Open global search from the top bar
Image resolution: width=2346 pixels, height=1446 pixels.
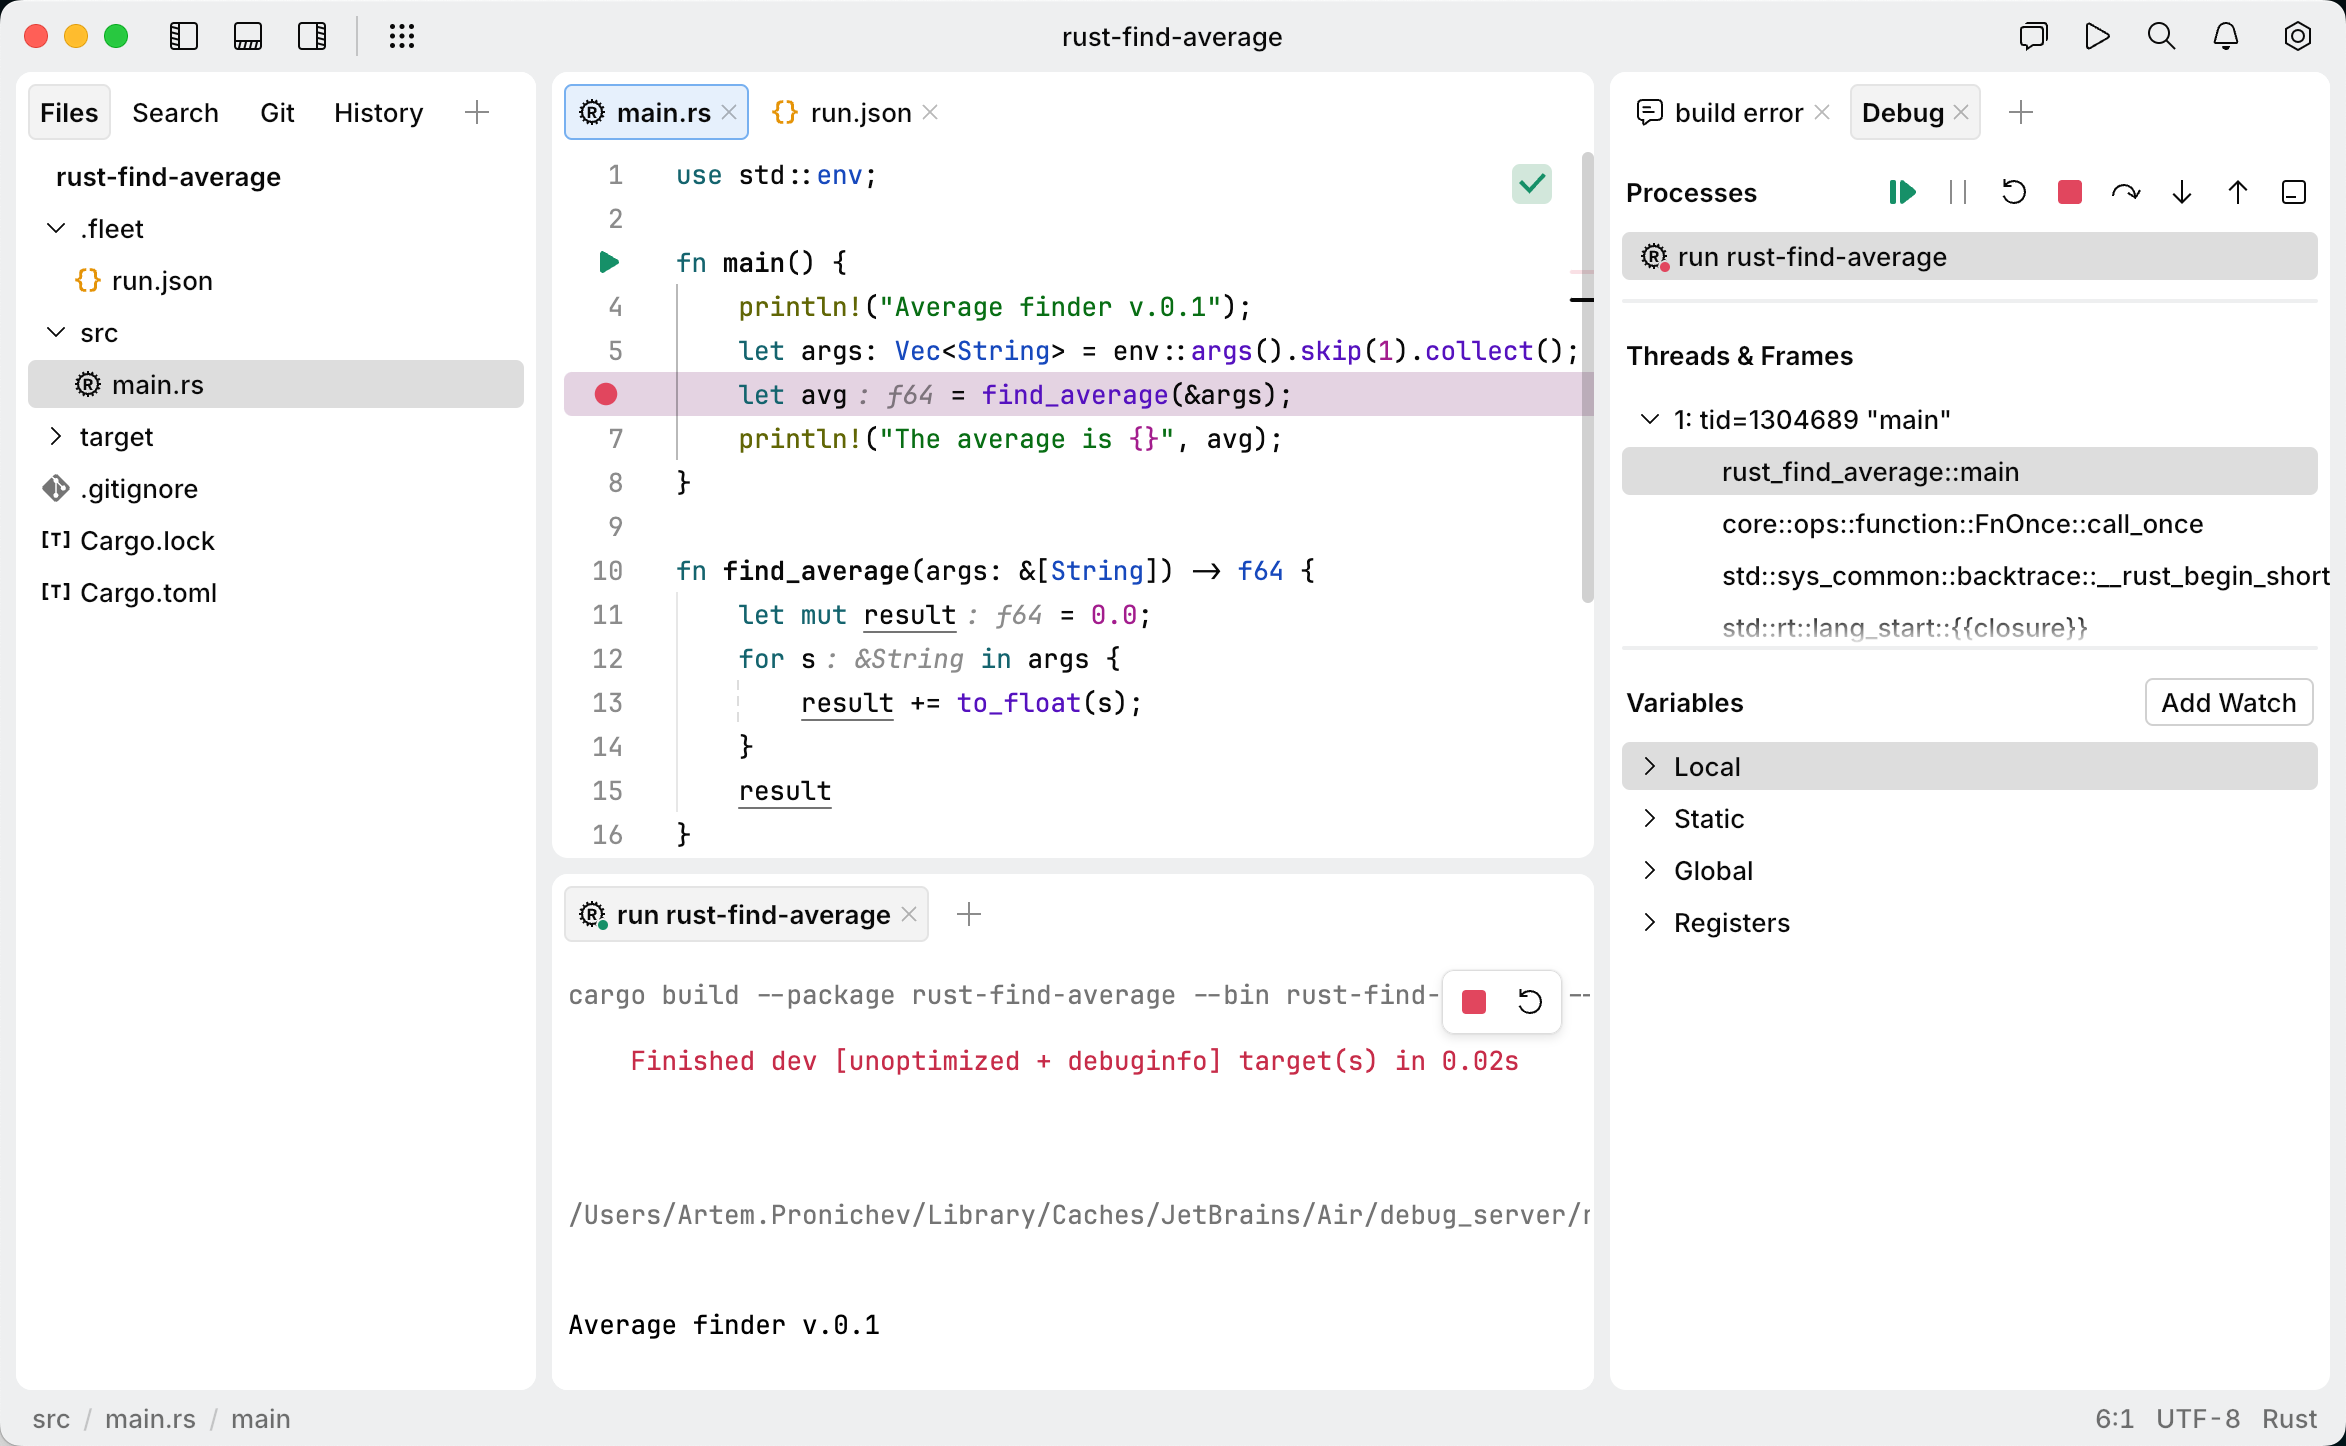[x=2161, y=36]
